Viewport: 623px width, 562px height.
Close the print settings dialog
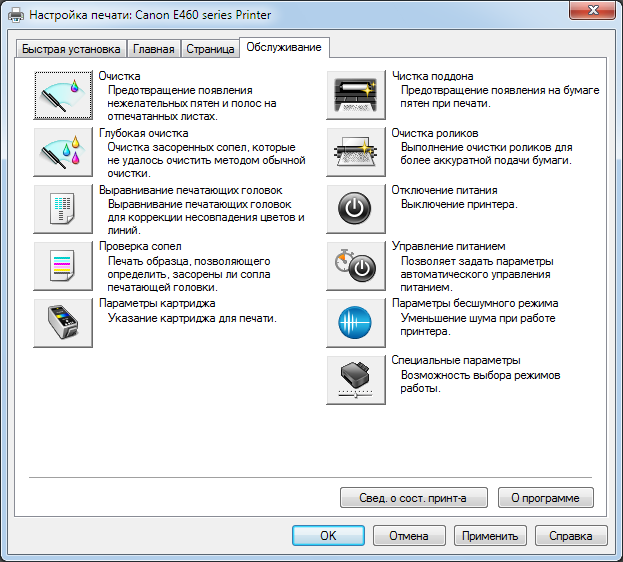pyautogui.click(x=592, y=10)
